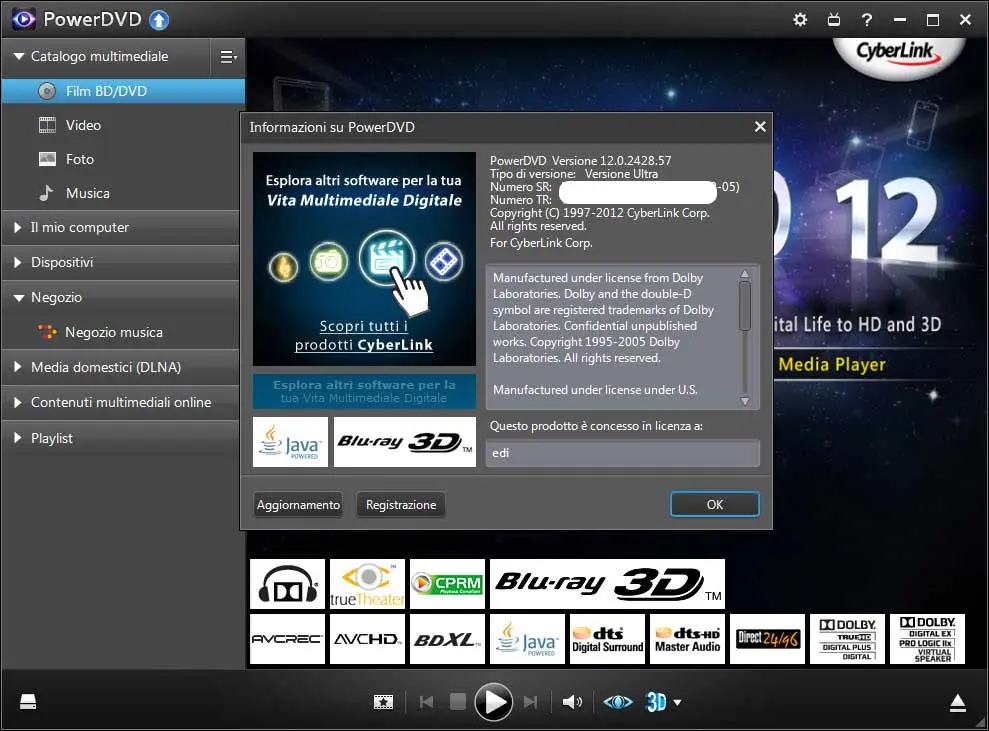Click the dts Digital Surround logo

[607, 639]
